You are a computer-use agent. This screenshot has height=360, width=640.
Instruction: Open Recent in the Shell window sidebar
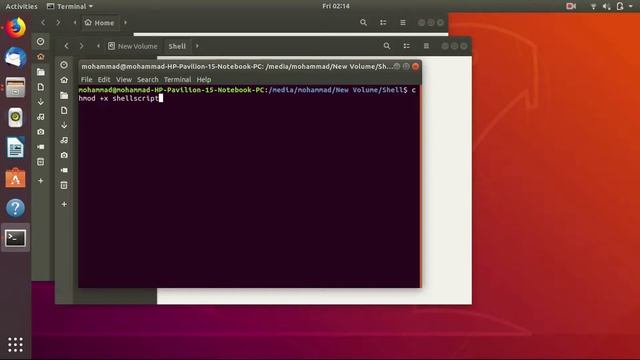pos(64,65)
